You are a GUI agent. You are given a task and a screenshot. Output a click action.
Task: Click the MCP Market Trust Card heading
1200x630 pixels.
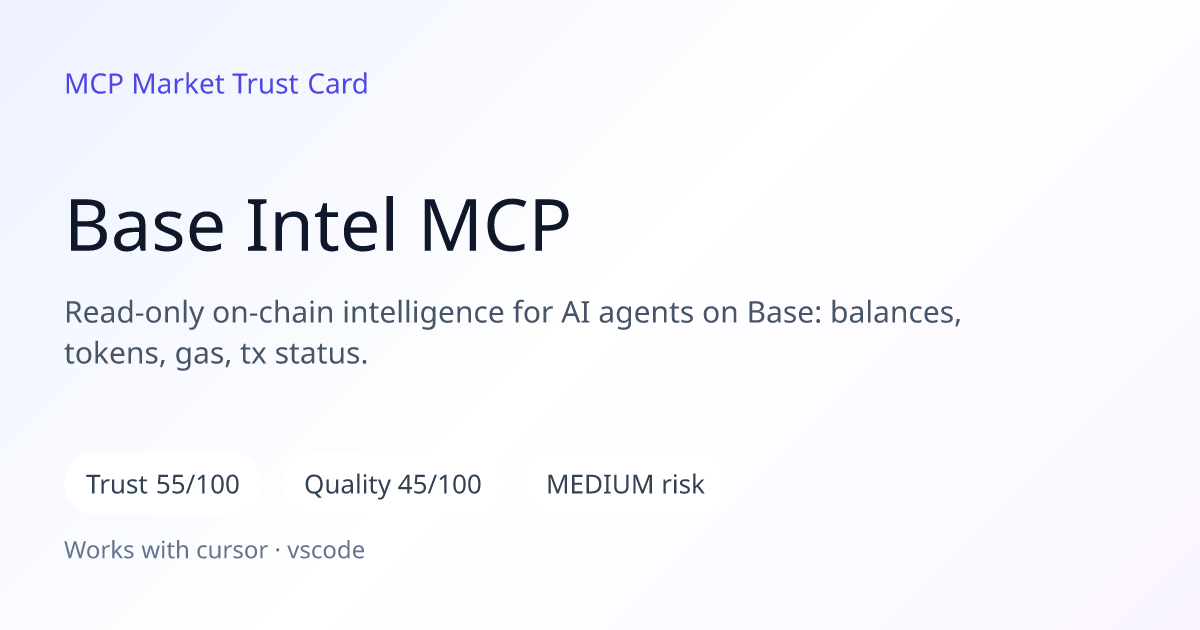point(216,84)
